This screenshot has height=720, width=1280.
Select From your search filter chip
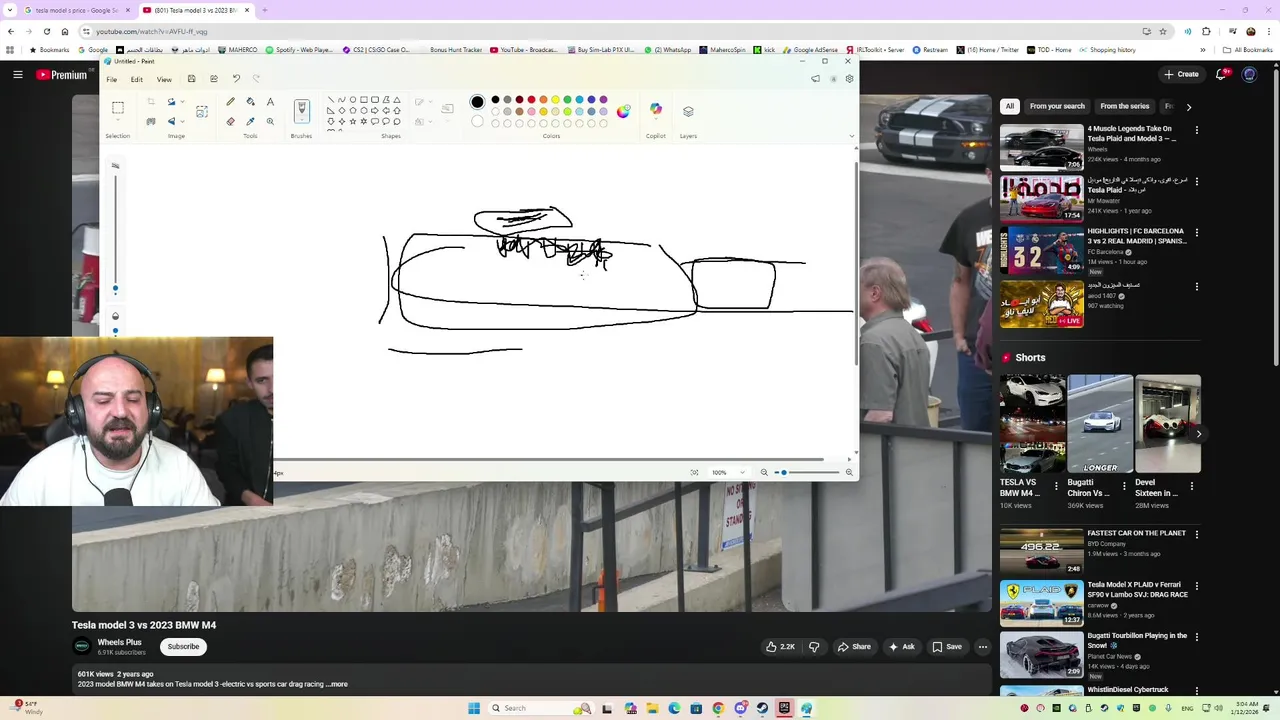tap(1057, 106)
